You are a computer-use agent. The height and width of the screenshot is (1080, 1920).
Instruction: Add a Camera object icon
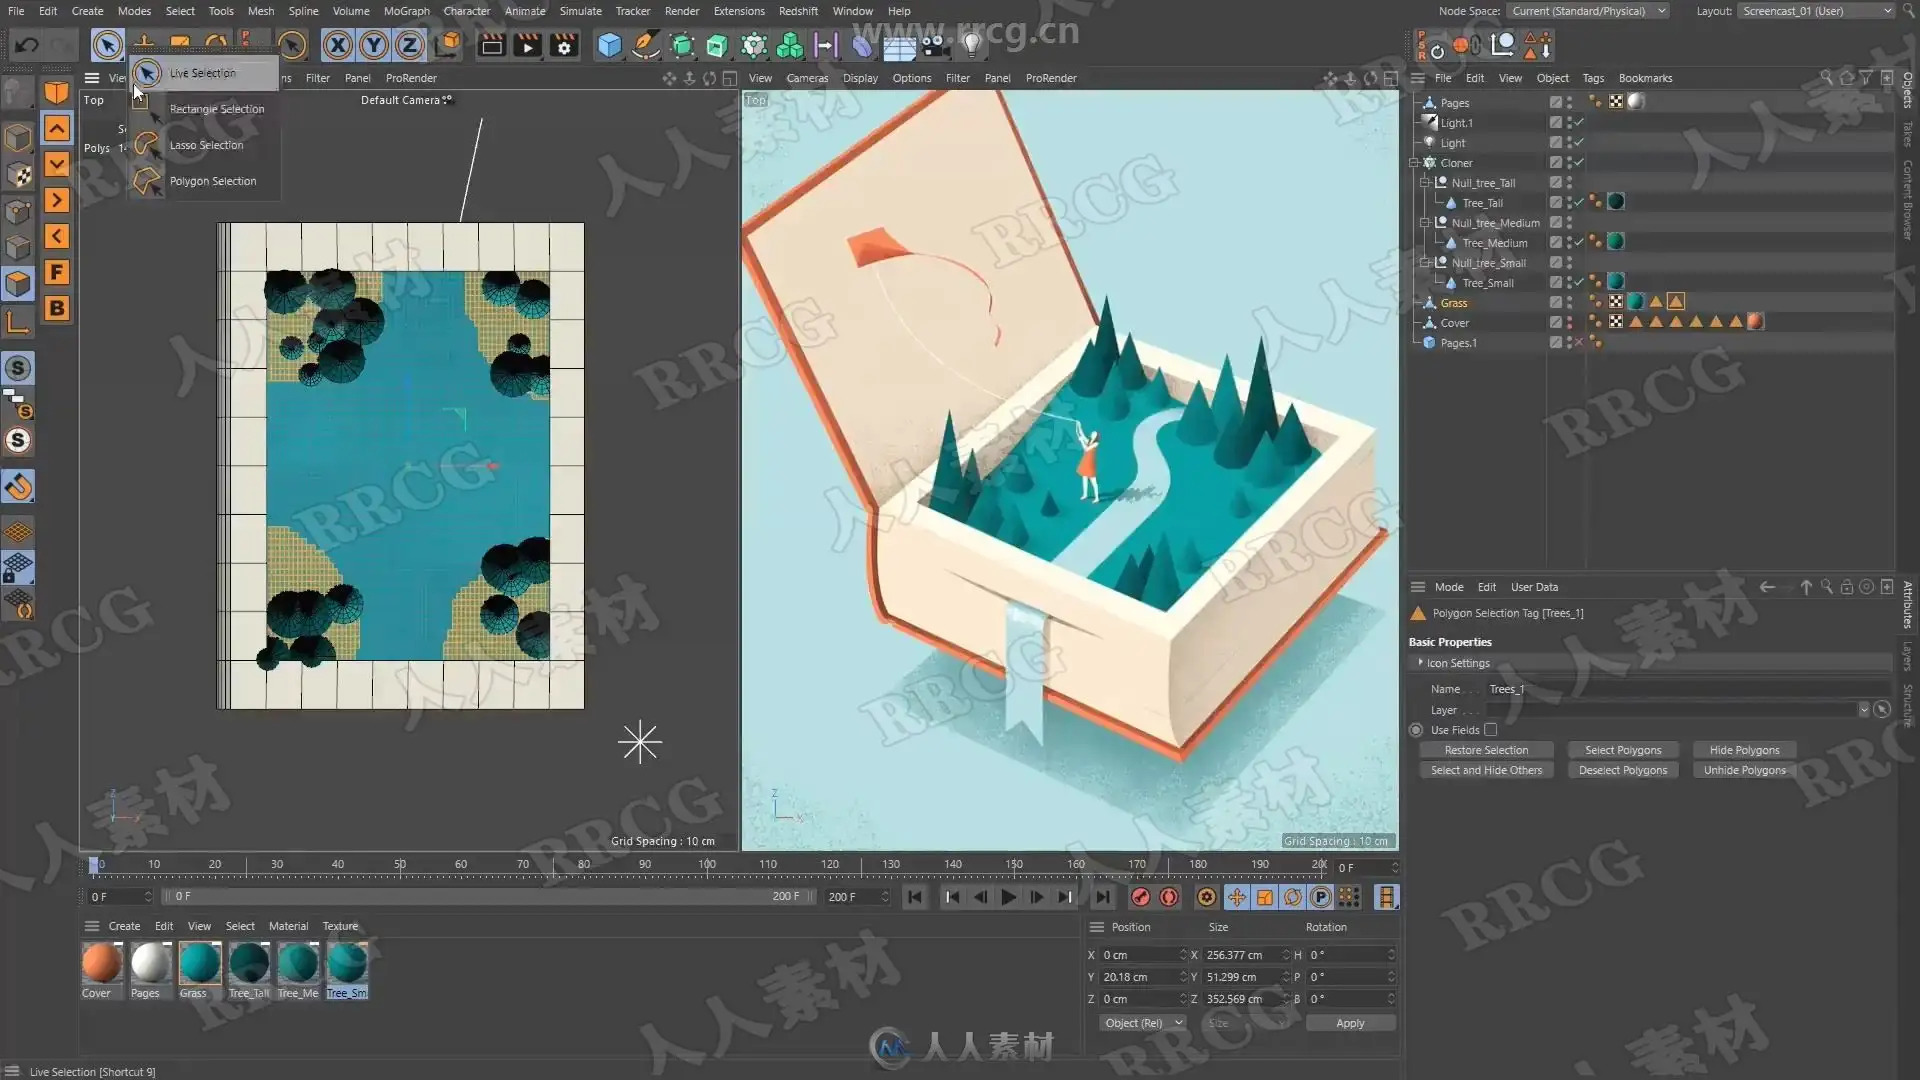click(935, 45)
